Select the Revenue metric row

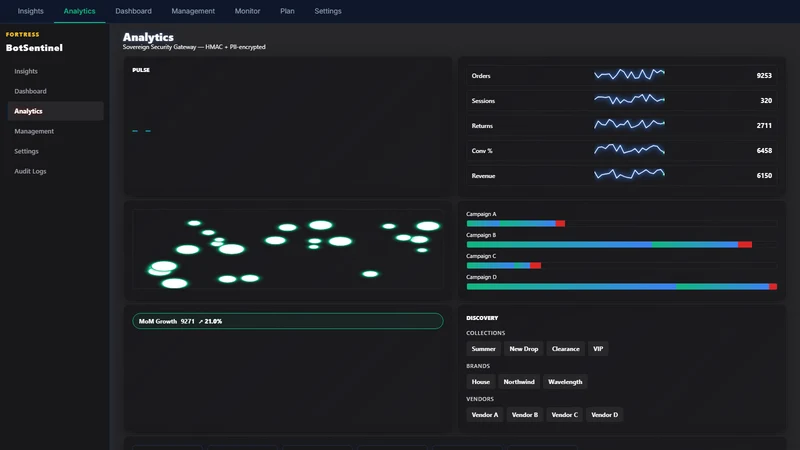pos(621,176)
